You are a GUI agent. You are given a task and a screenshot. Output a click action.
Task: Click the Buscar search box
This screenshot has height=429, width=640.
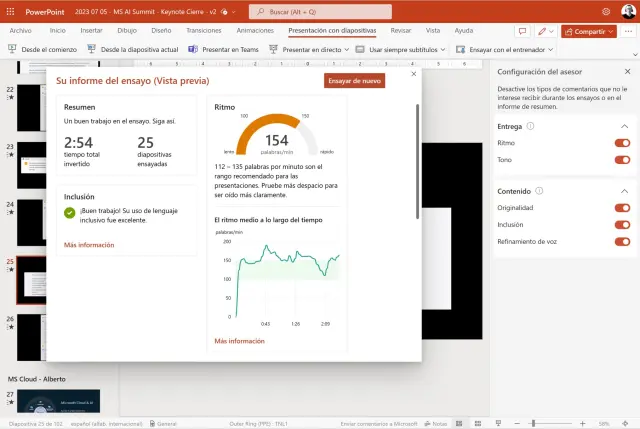point(319,11)
